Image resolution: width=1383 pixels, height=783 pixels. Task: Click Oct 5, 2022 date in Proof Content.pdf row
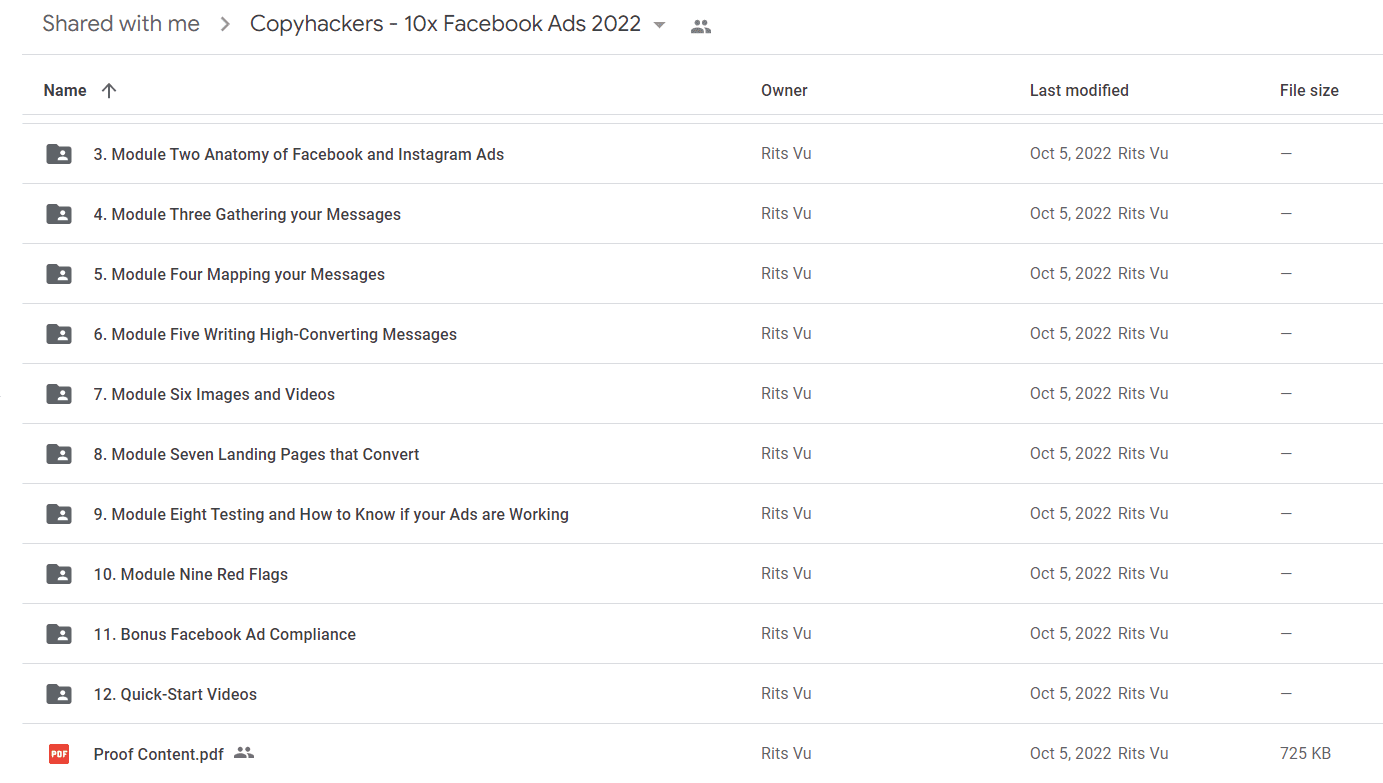pos(1071,753)
